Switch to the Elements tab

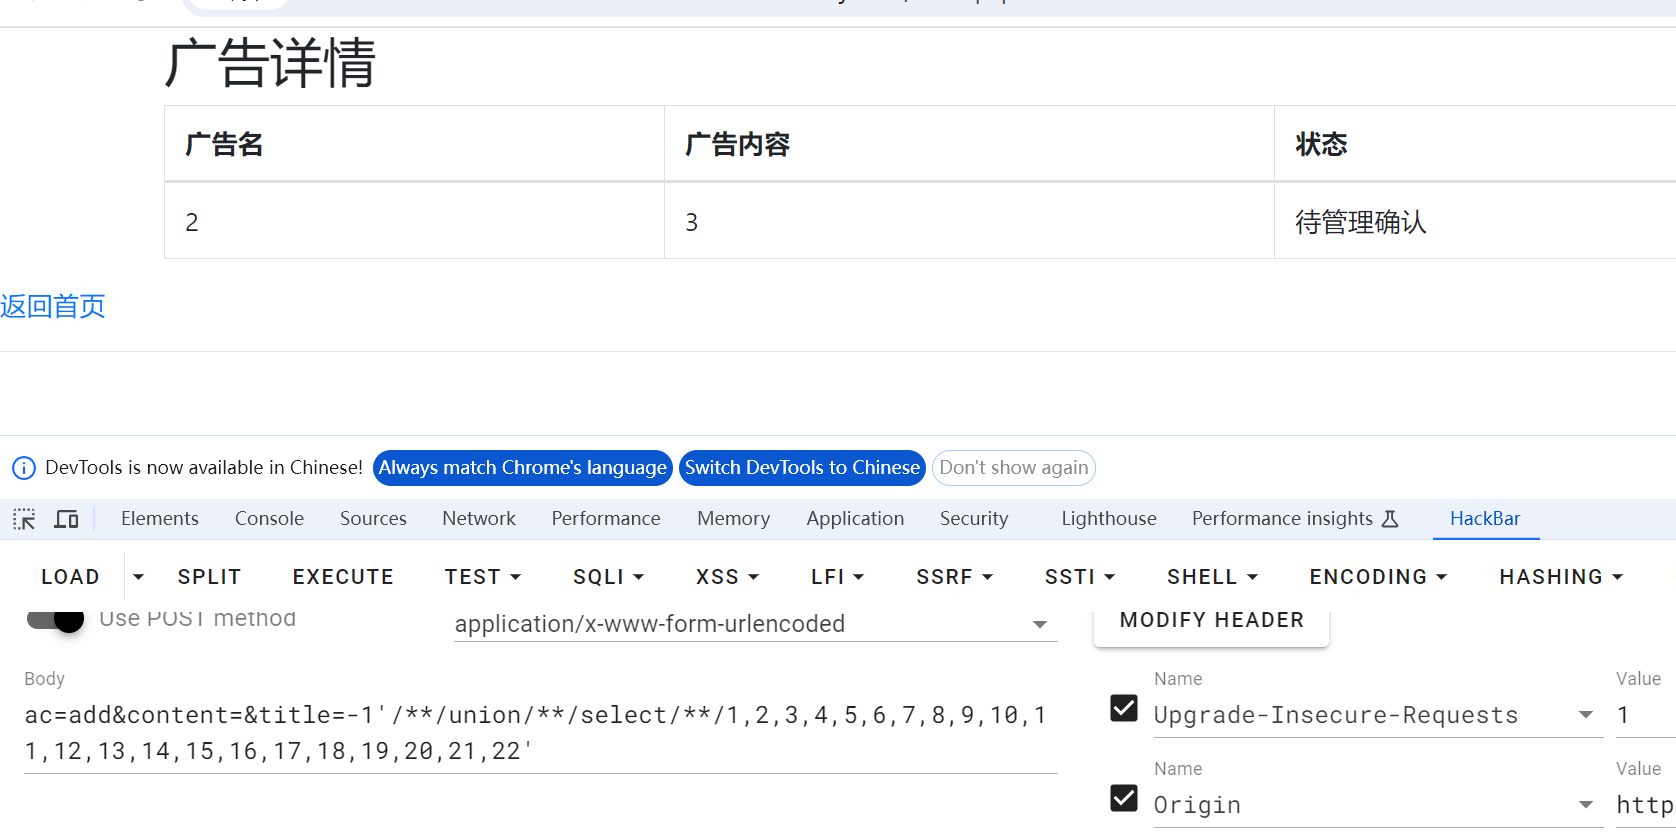tap(160, 519)
